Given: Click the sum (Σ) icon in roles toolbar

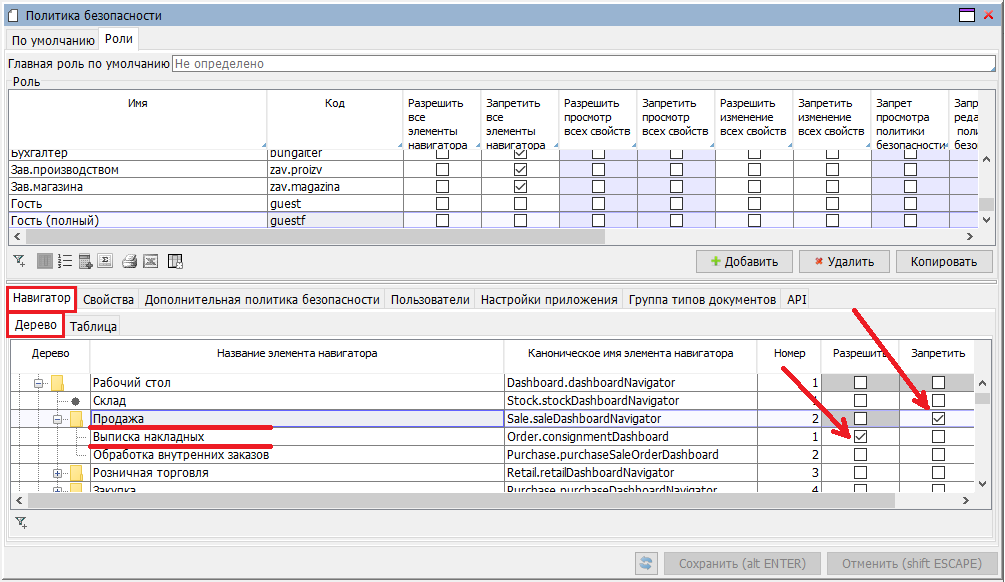Looking at the screenshot, I should click(x=105, y=262).
